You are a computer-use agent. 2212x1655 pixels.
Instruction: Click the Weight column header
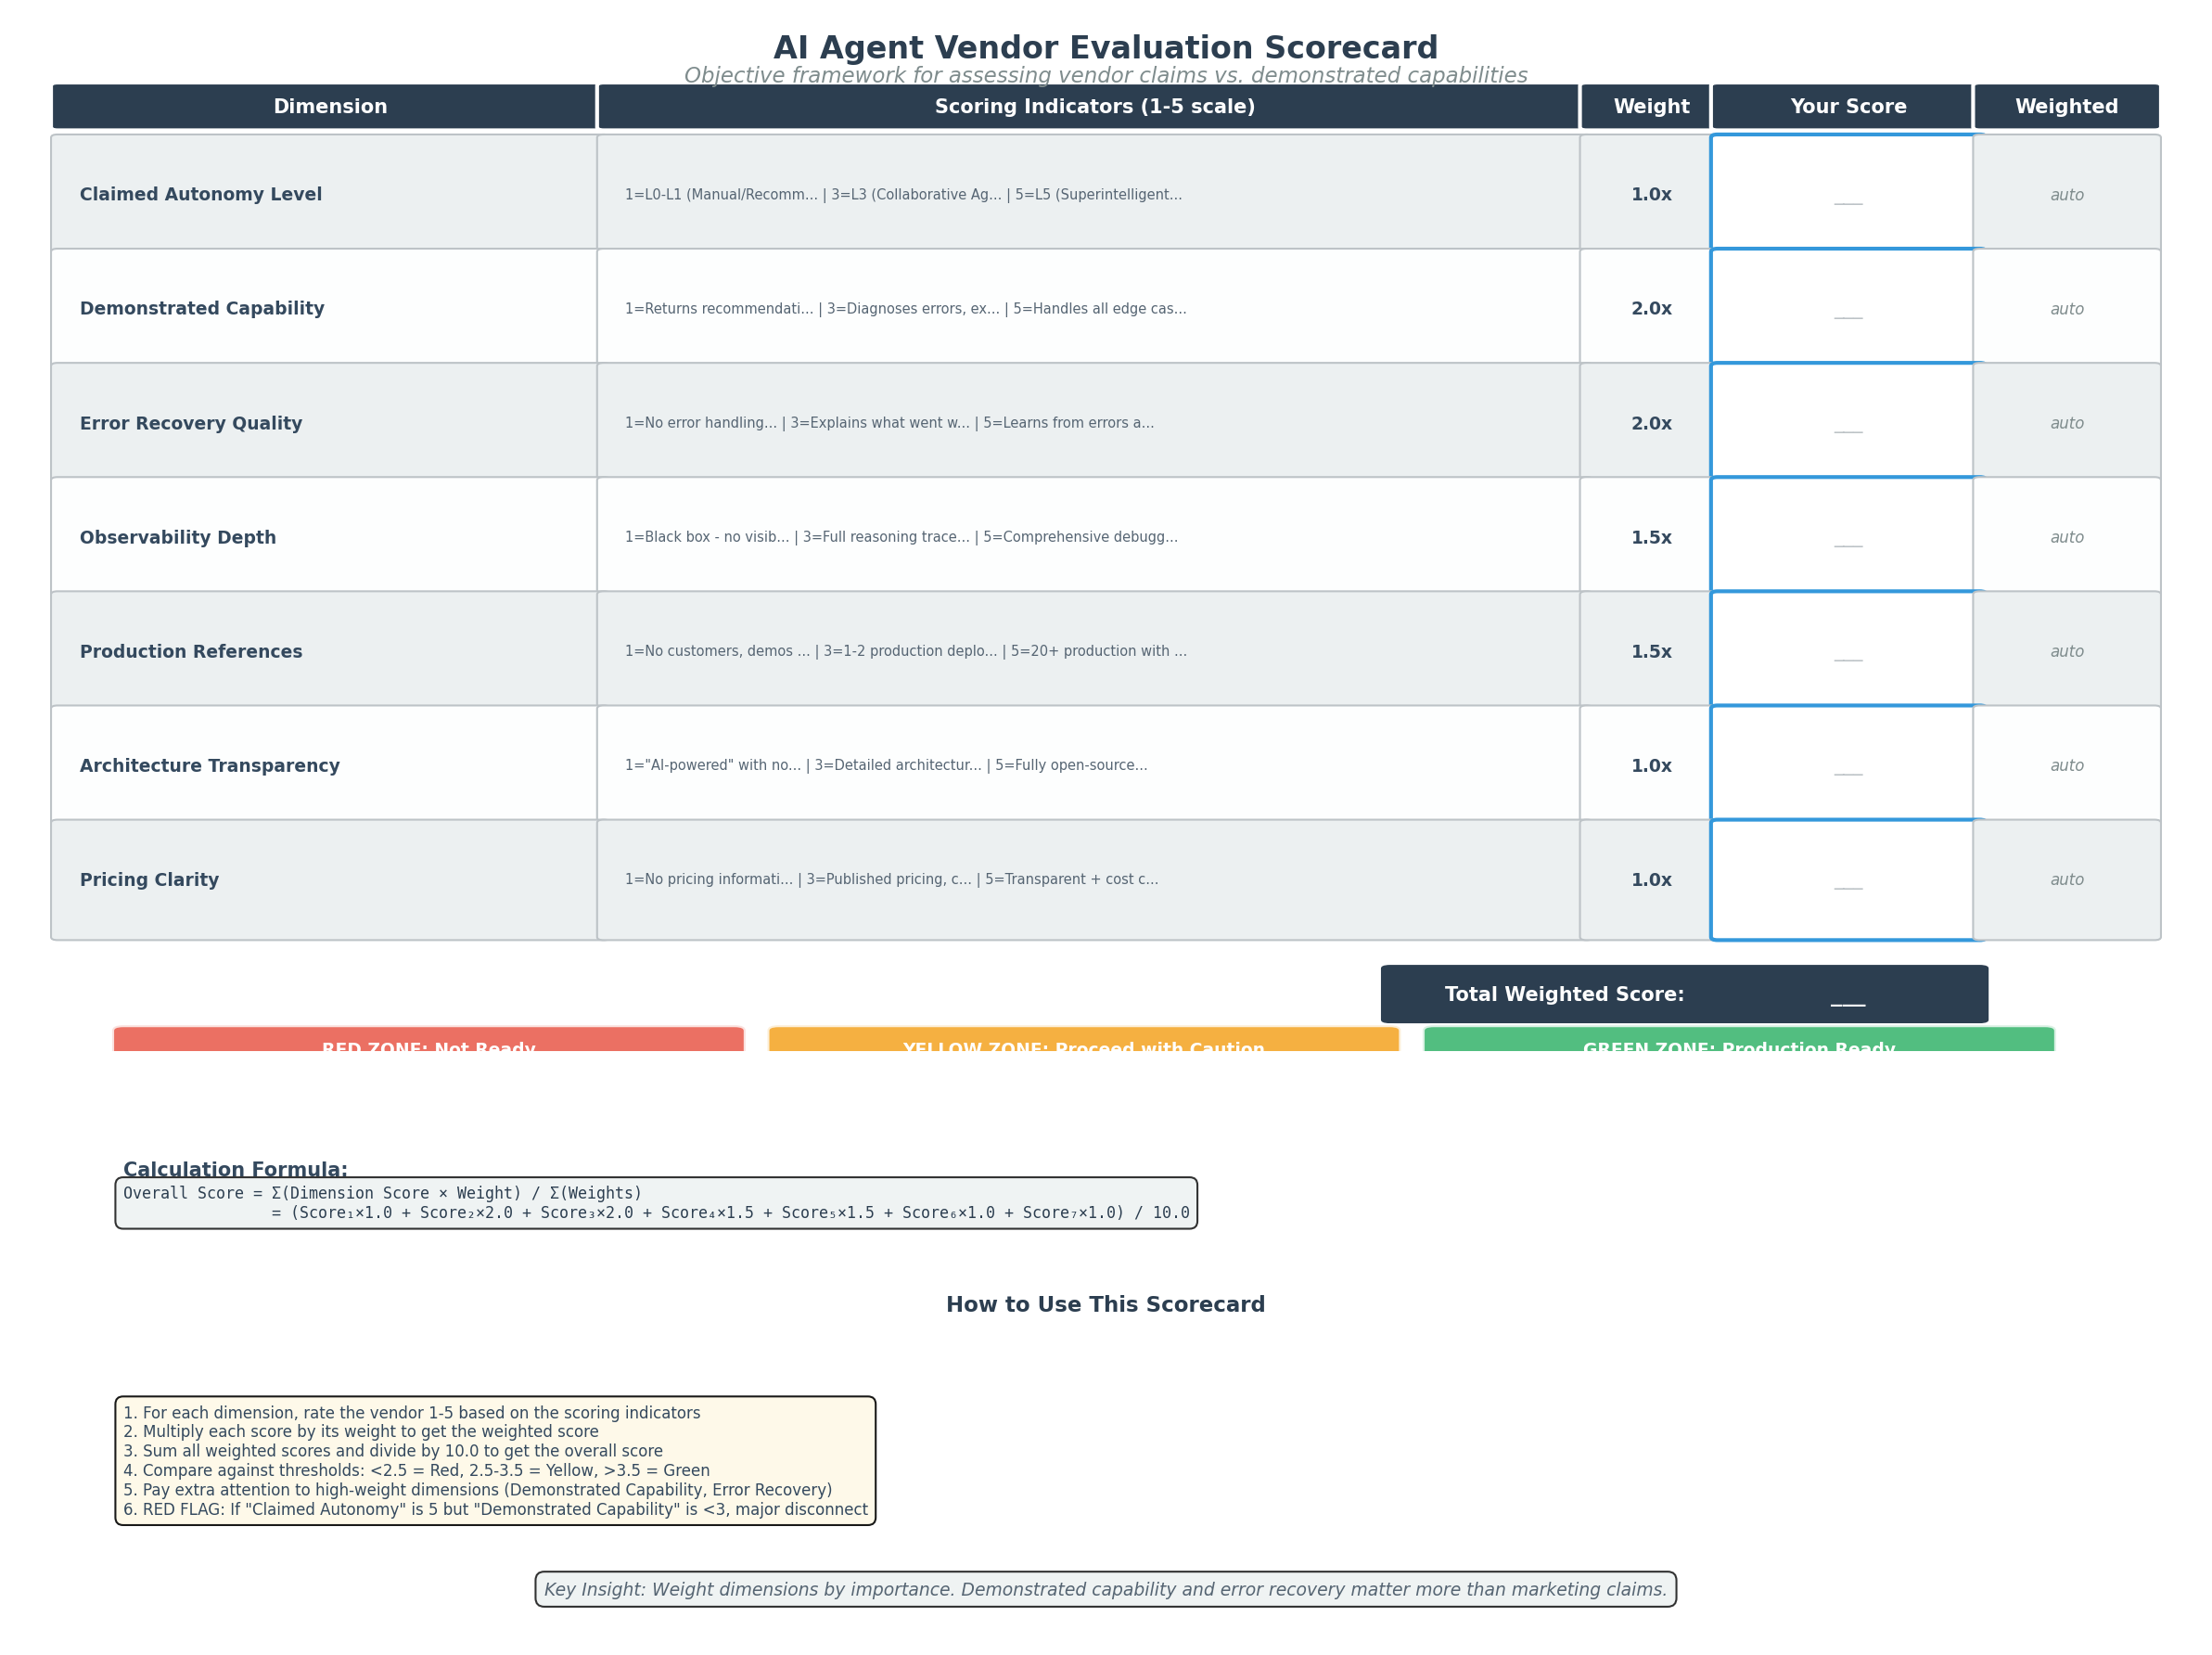[x=1645, y=106]
